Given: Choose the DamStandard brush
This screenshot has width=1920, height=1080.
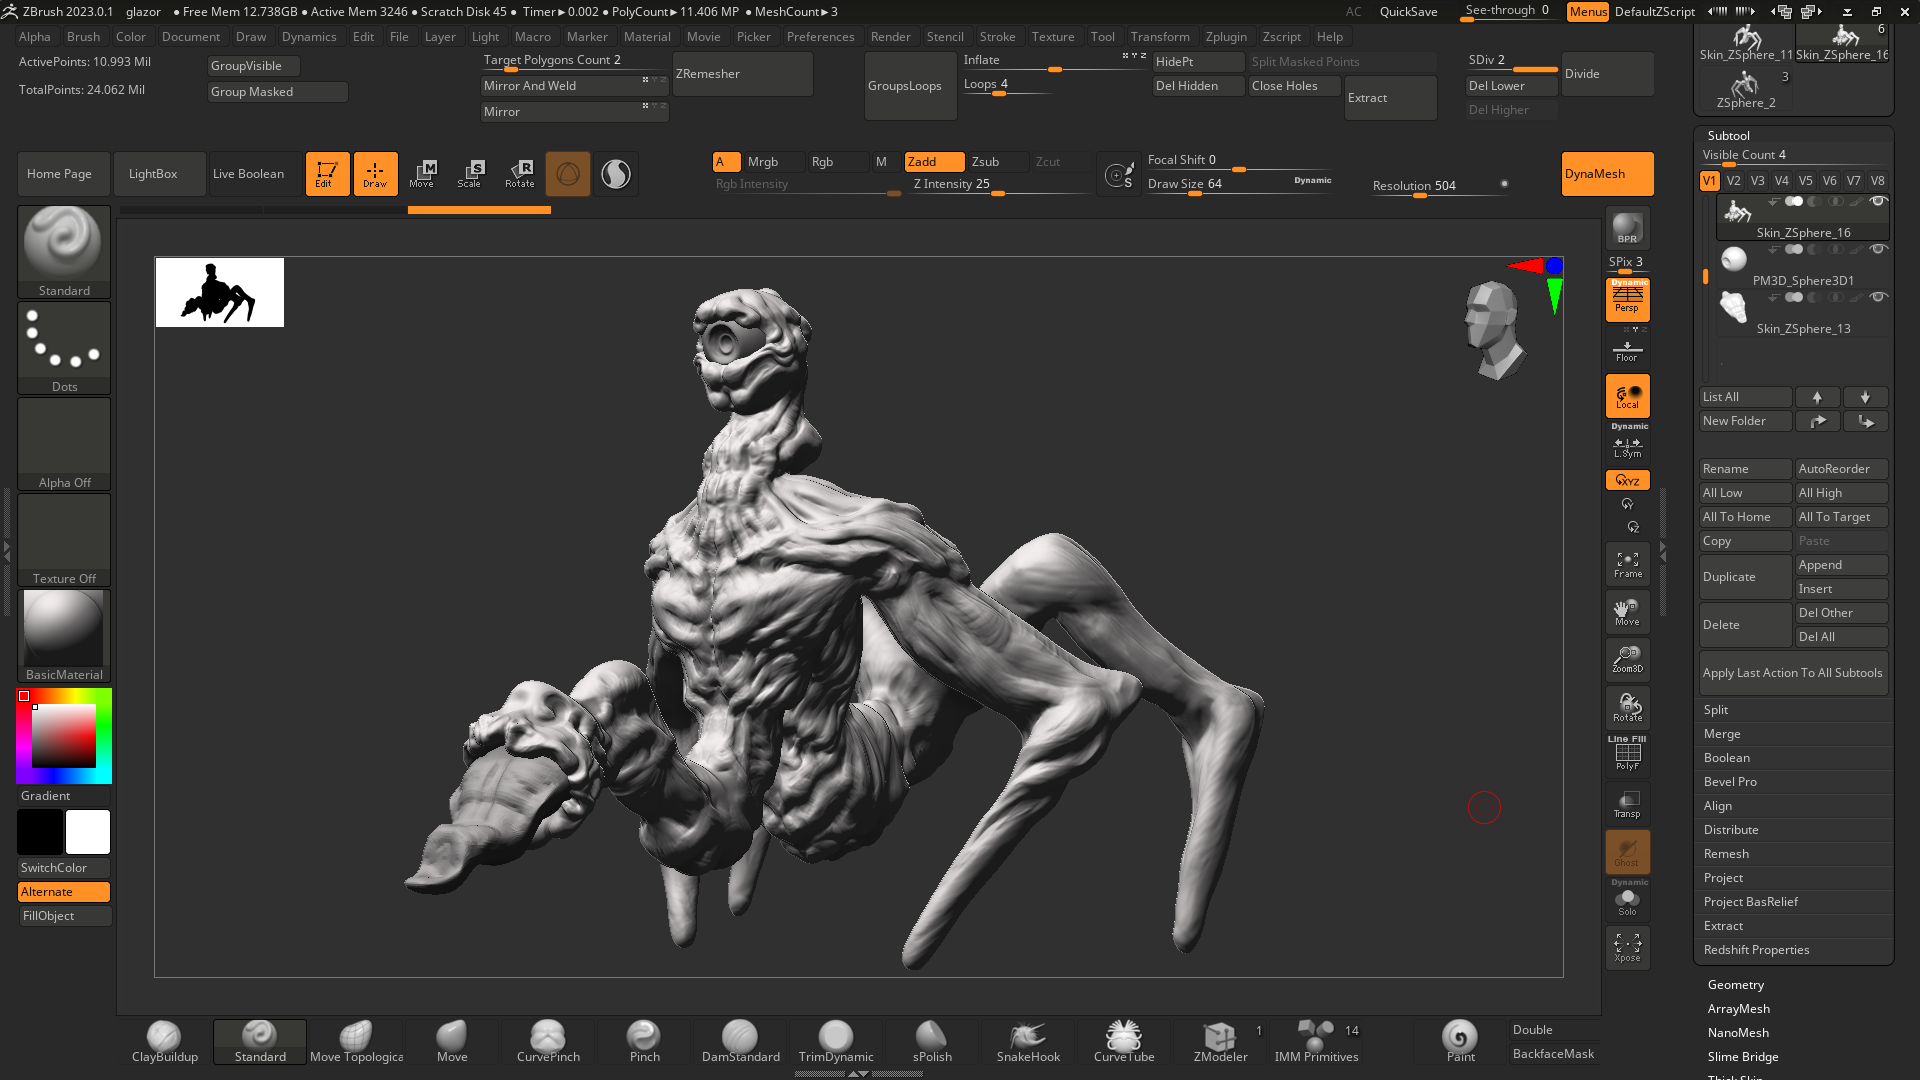Looking at the screenshot, I should coord(740,1041).
